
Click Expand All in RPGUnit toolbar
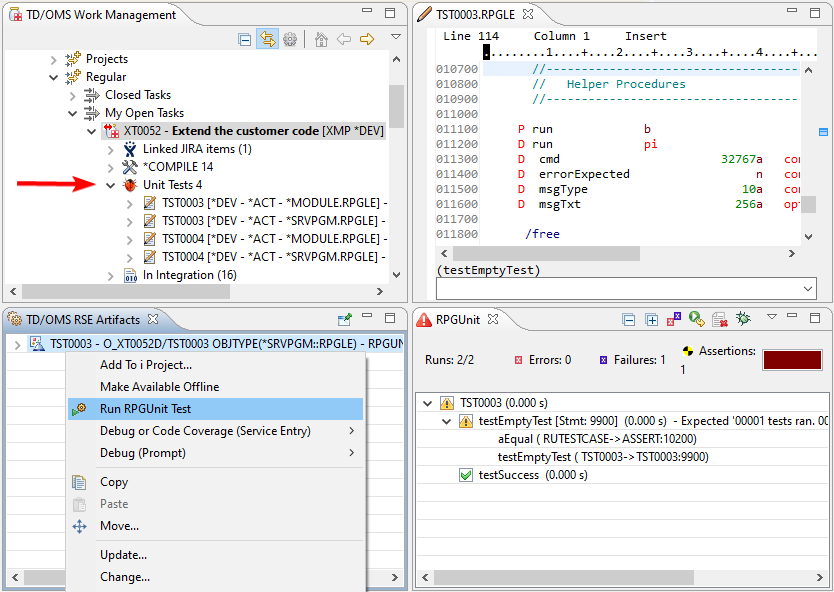[x=652, y=320]
